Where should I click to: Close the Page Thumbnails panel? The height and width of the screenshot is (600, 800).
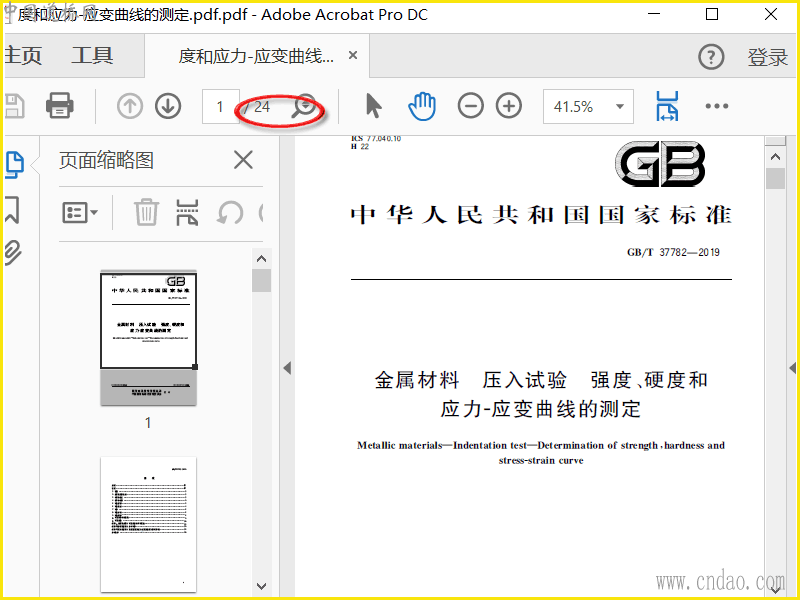pyautogui.click(x=243, y=160)
